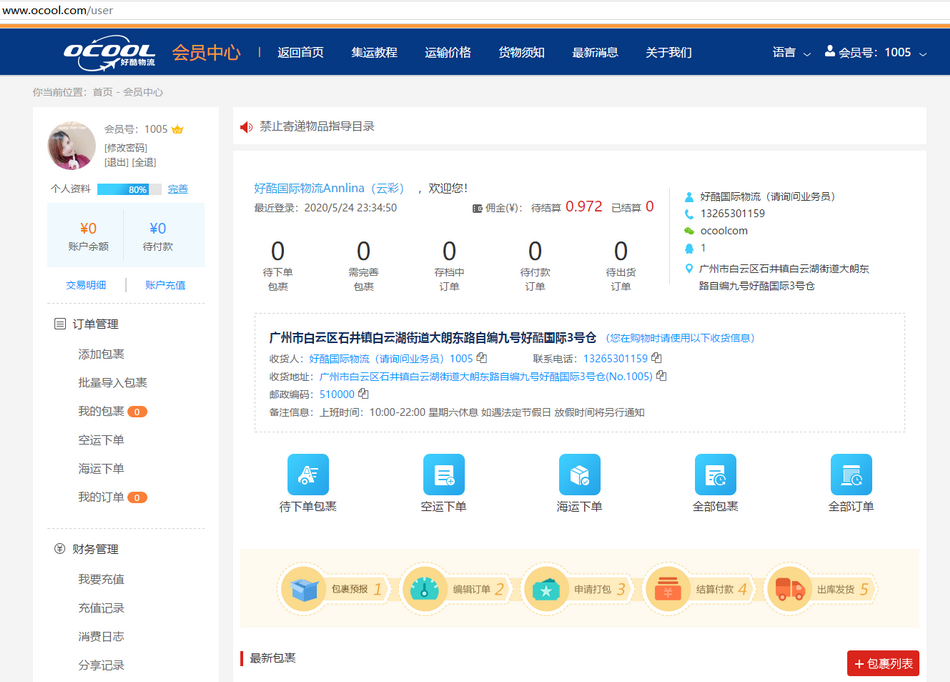This screenshot has width=950, height=682.
Task: Click the 80% profile completion bar
Action: [129, 189]
